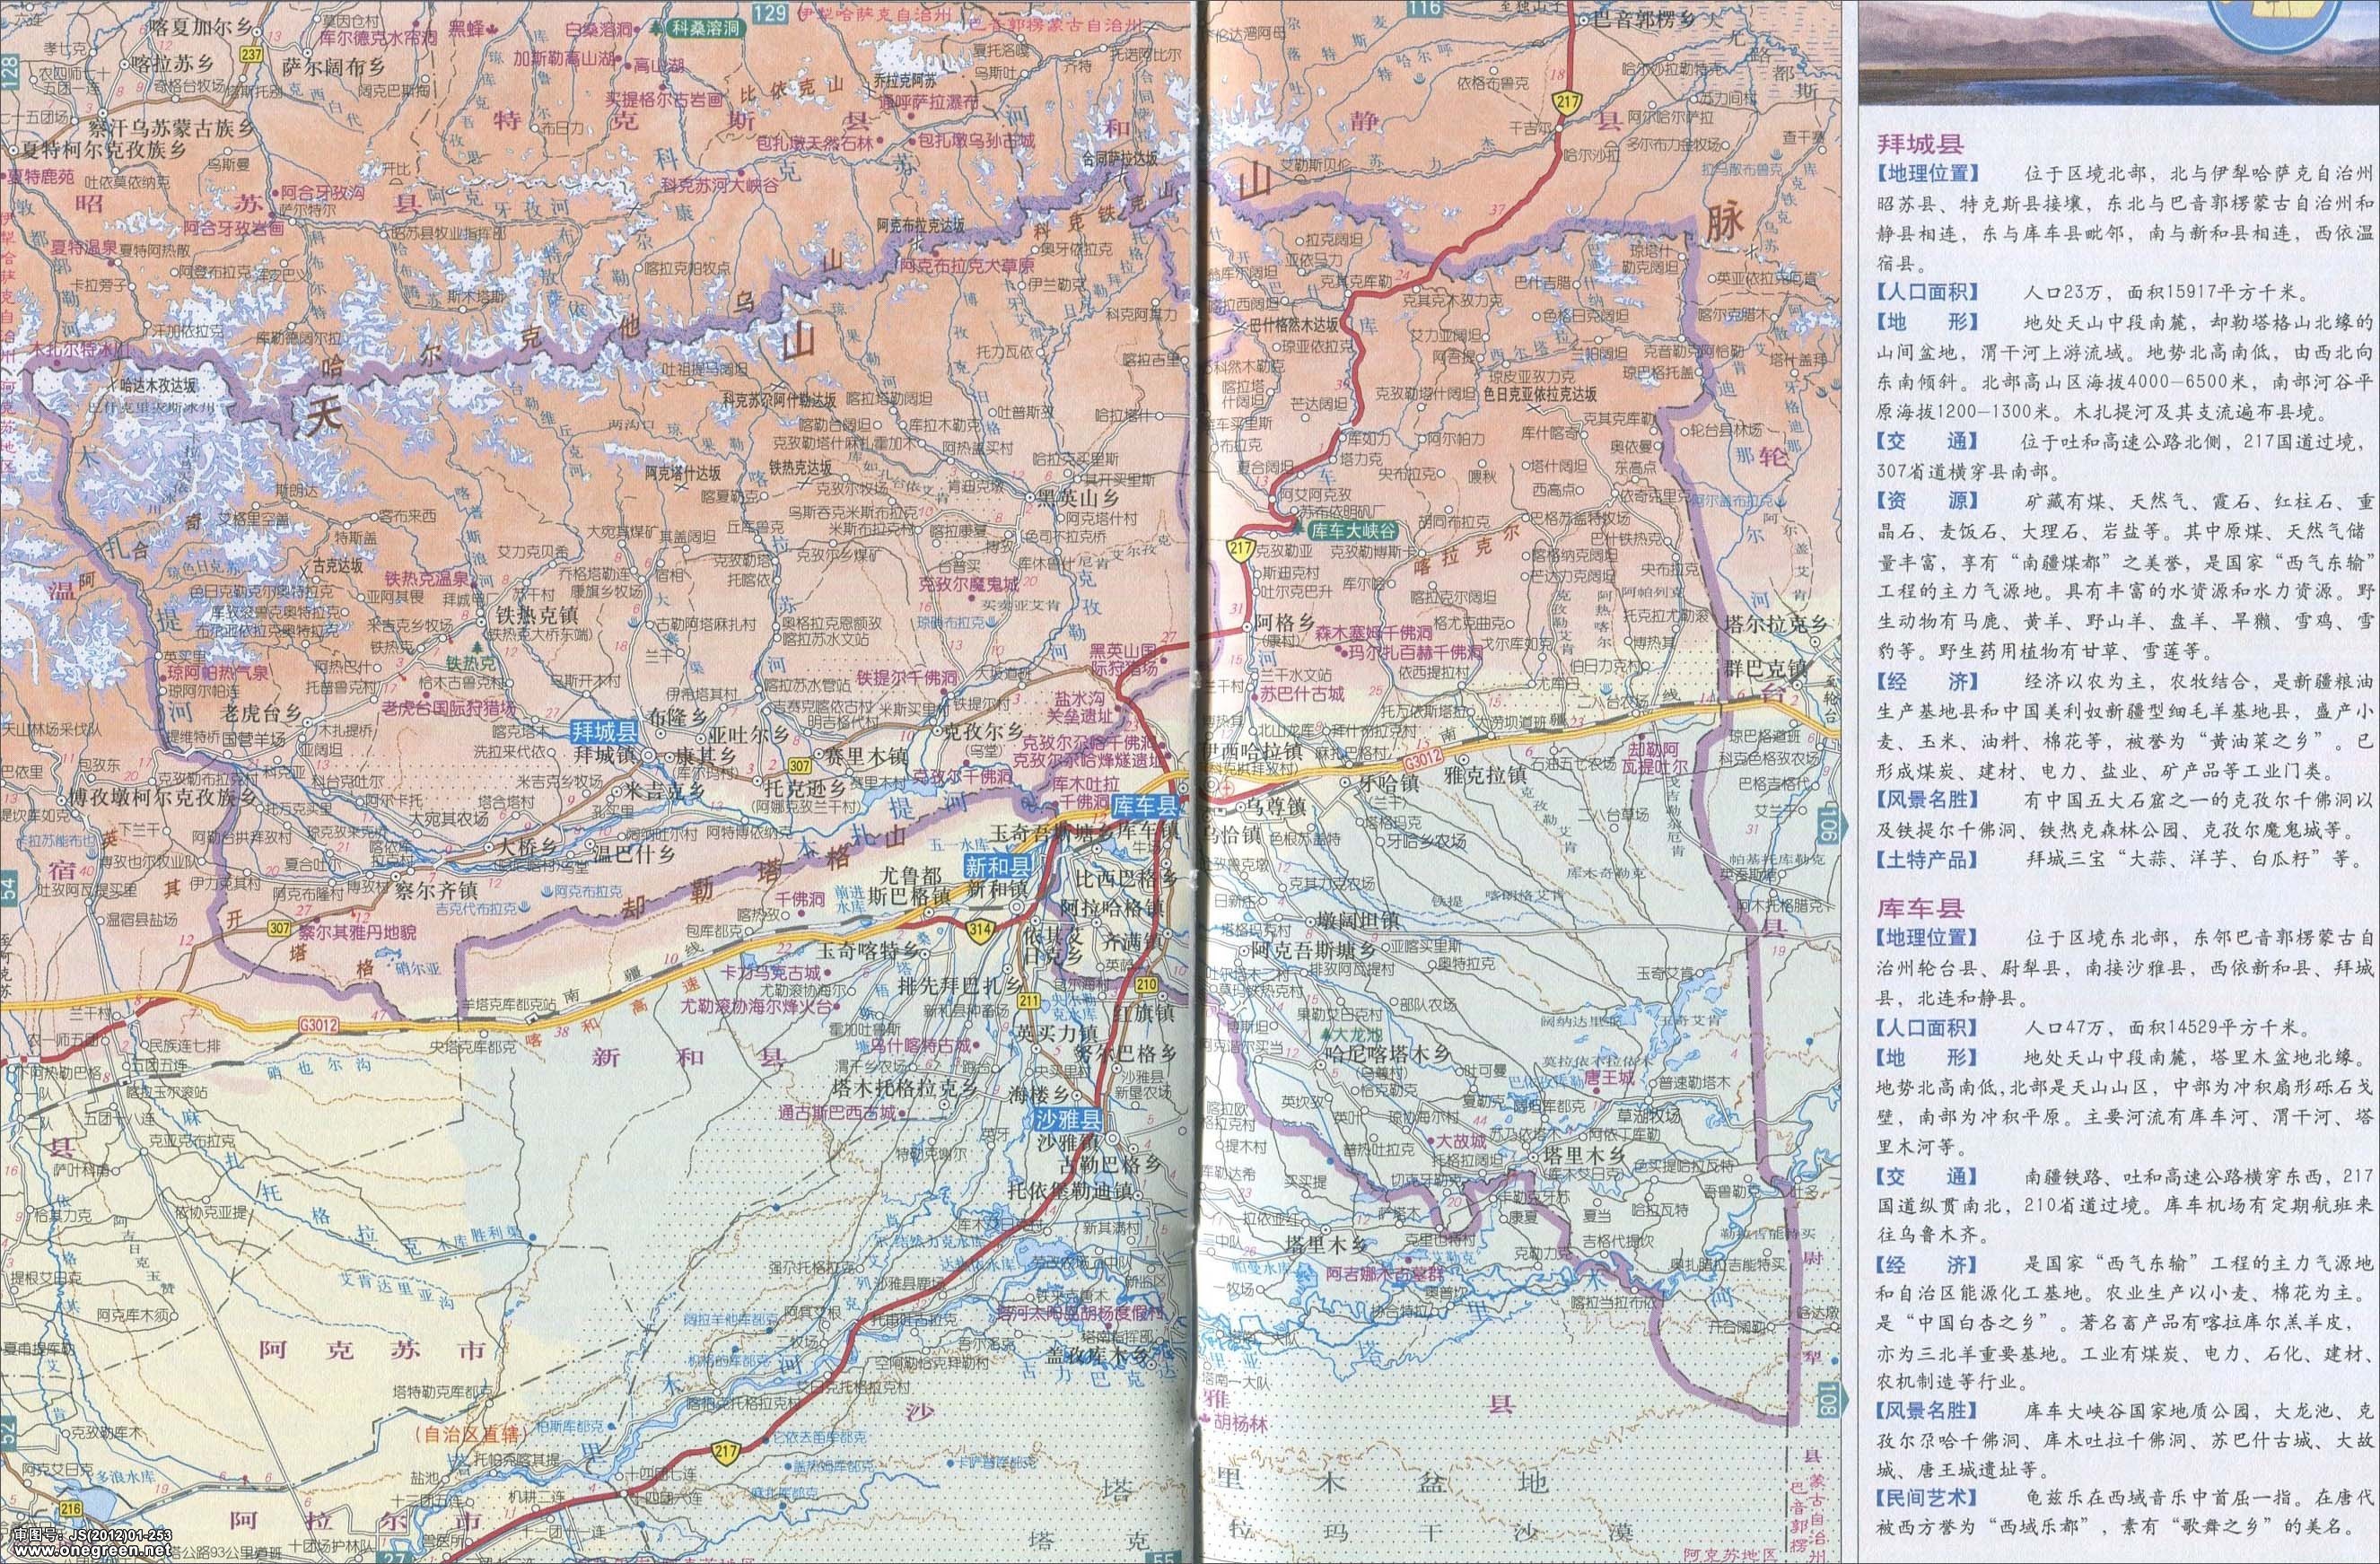Click the 科桑溶洞 green label with tree icon
2380x1564 pixels.
point(705,29)
